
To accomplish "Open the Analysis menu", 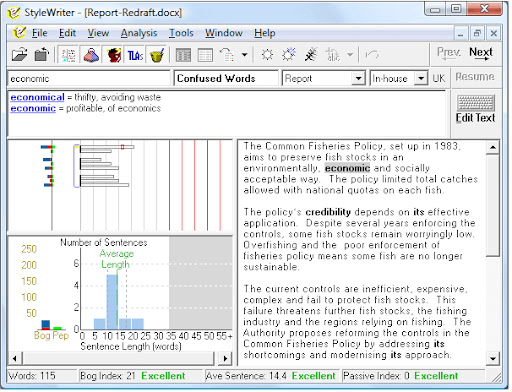I will (139, 33).
